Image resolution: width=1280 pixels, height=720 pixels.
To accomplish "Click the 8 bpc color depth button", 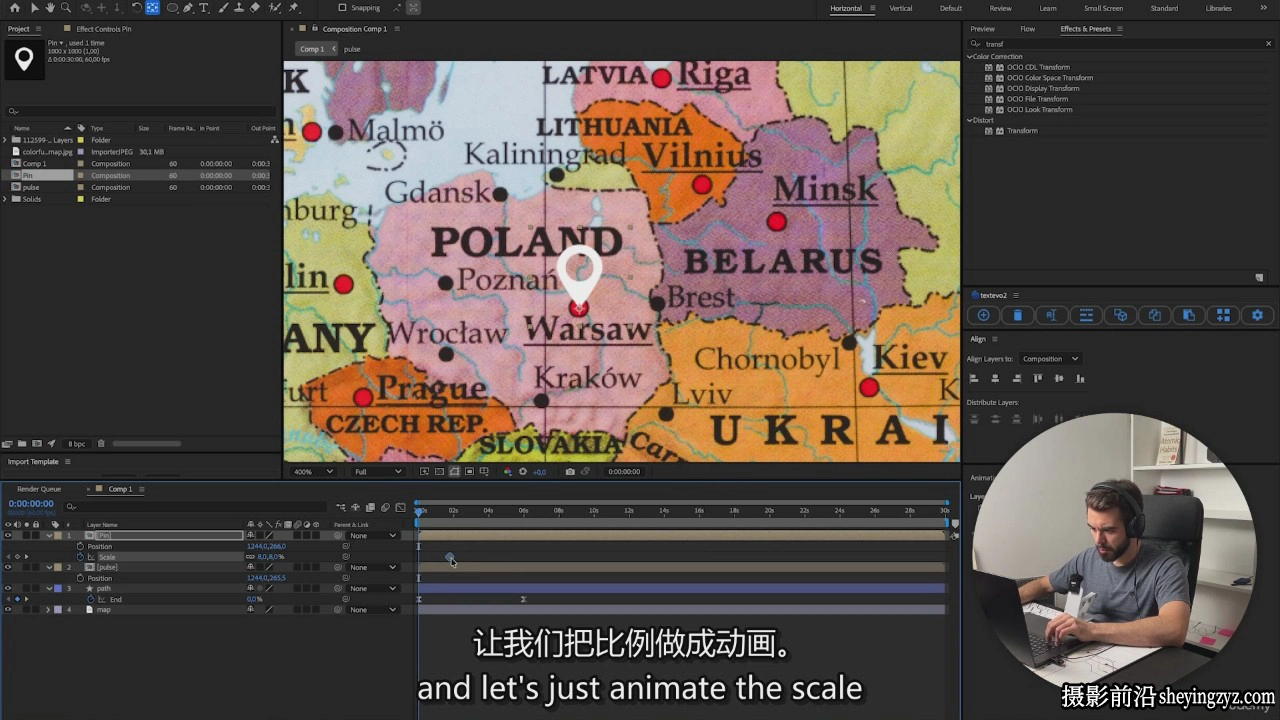I will pos(77,444).
